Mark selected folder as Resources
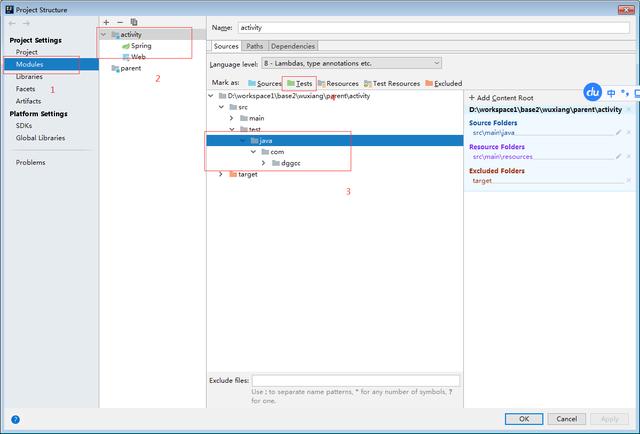Viewport: 640px width, 434px height. [x=338, y=83]
